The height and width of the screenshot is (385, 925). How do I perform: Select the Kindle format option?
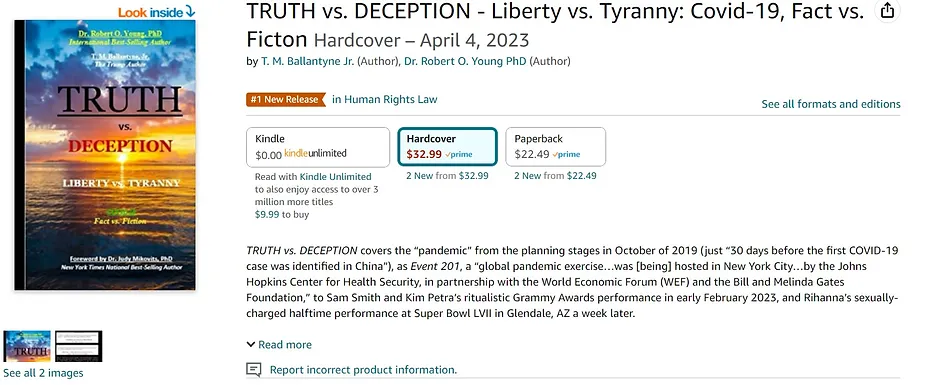point(318,147)
